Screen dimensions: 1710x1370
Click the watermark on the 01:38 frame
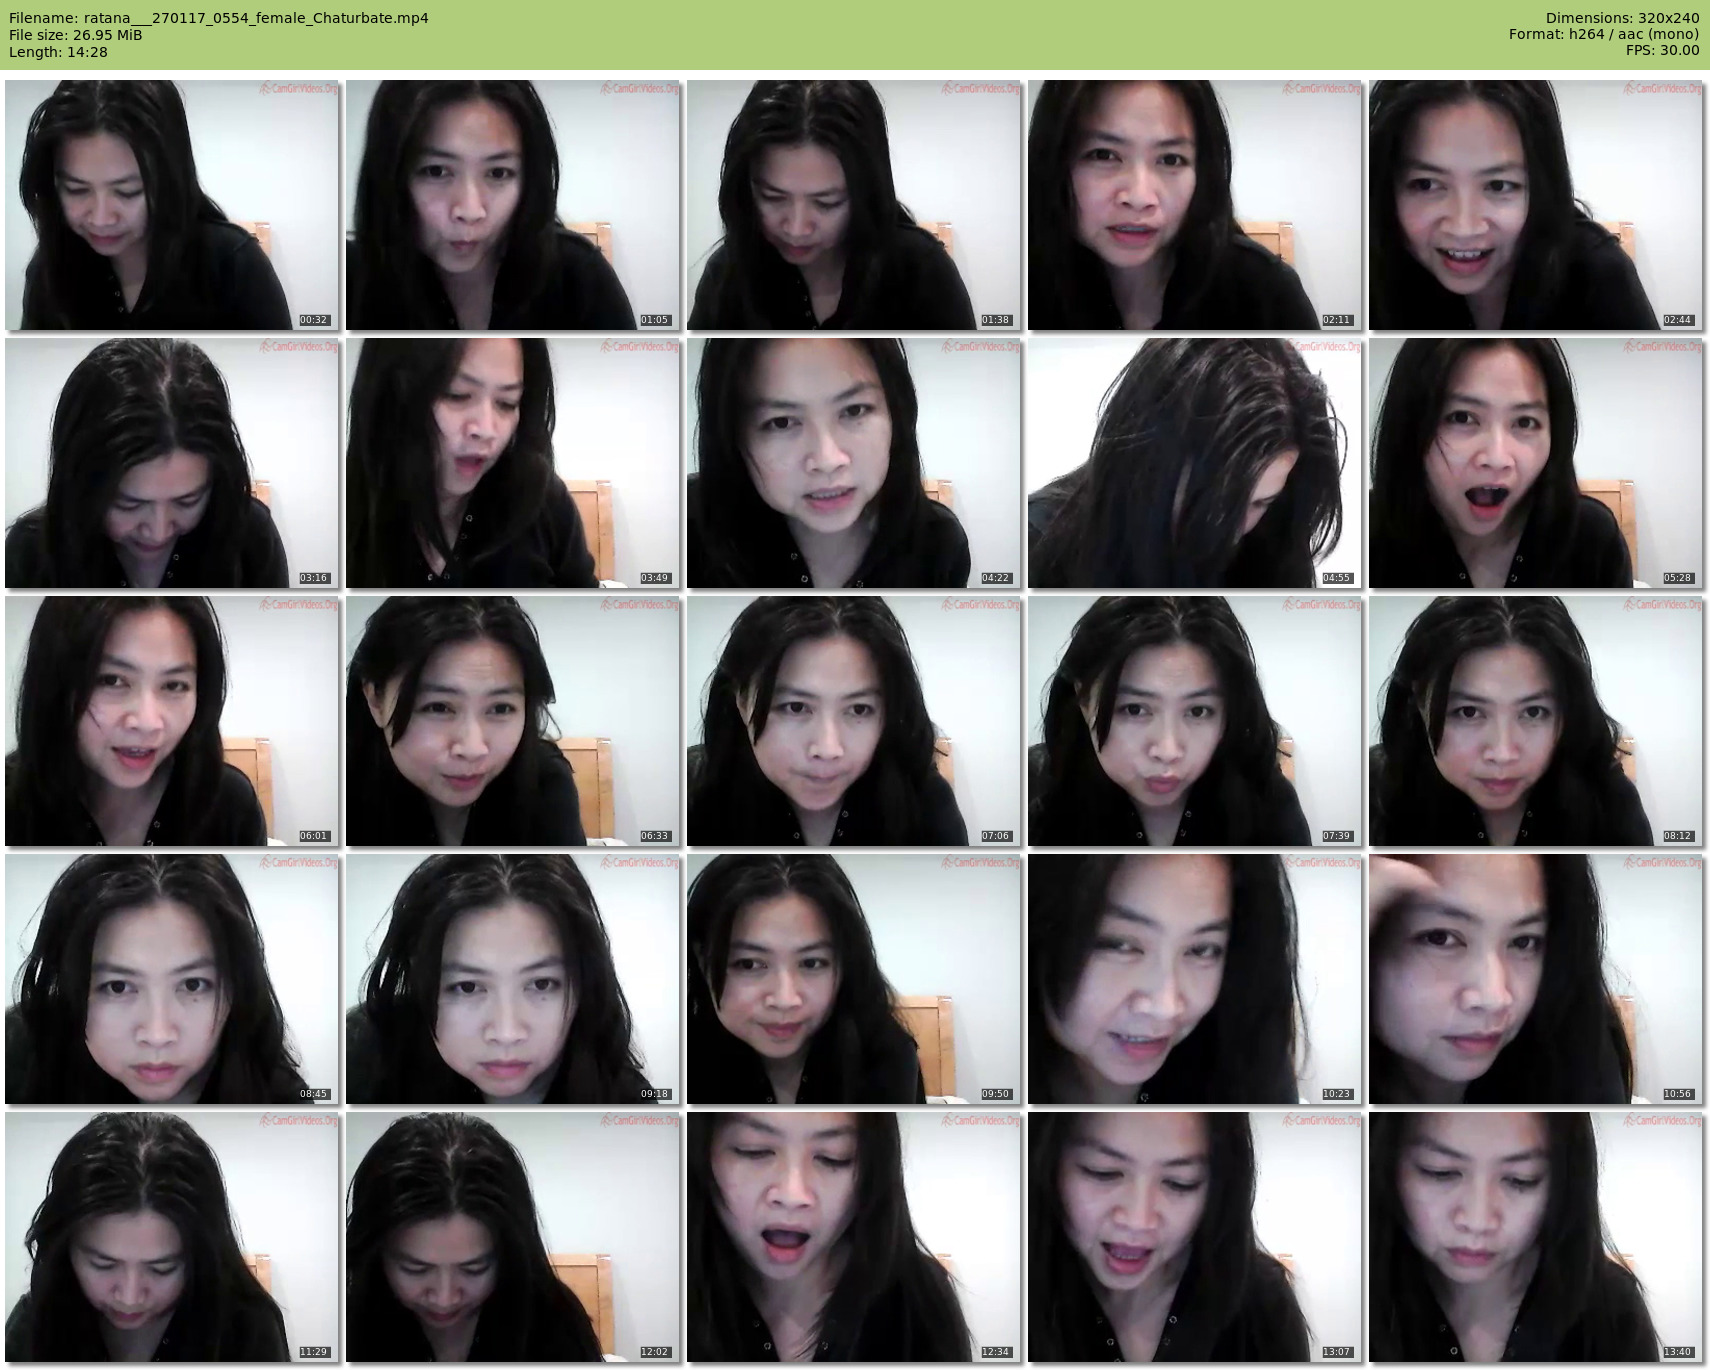tap(981, 89)
